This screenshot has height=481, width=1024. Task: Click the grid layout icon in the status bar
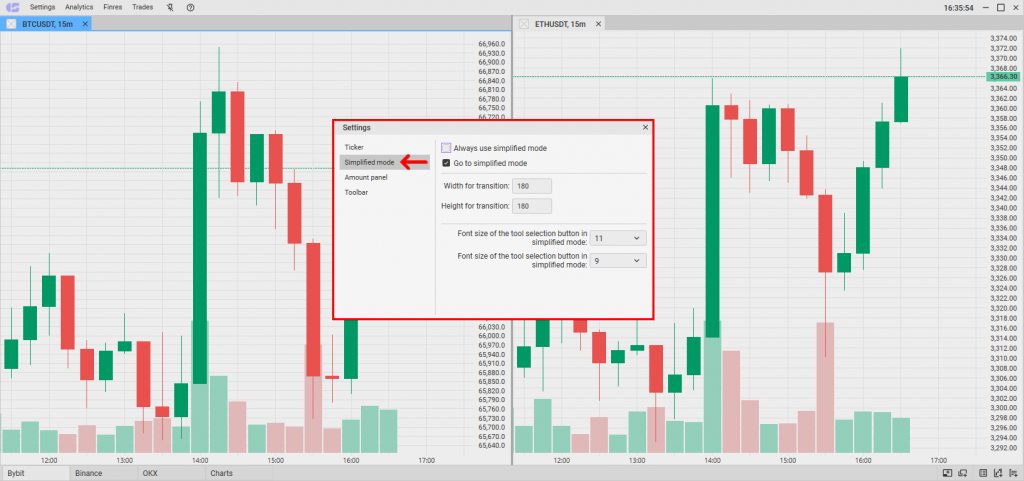tap(984, 473)
